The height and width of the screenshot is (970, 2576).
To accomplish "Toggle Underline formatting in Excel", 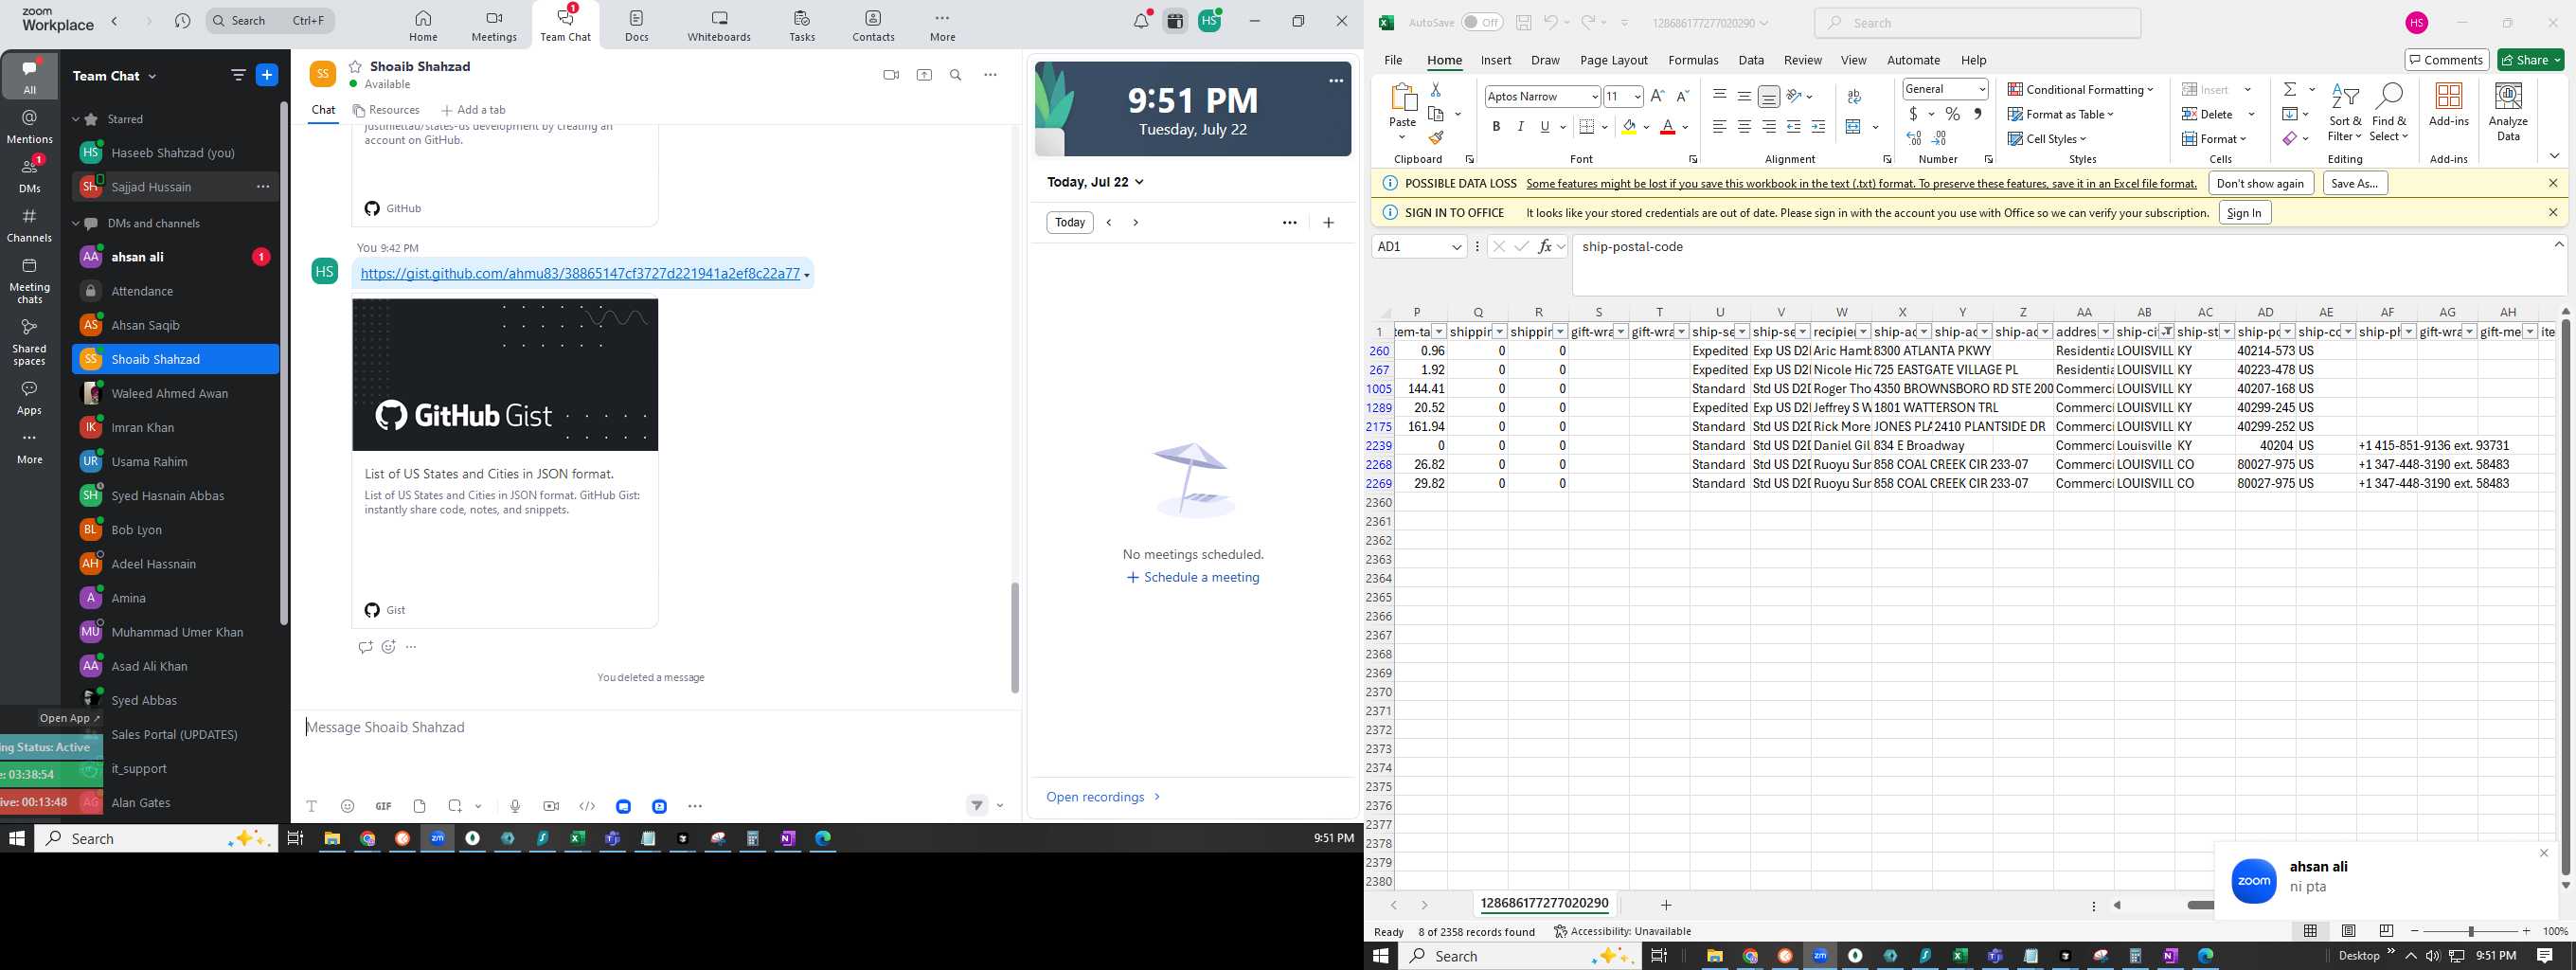I will point(1545,127).
